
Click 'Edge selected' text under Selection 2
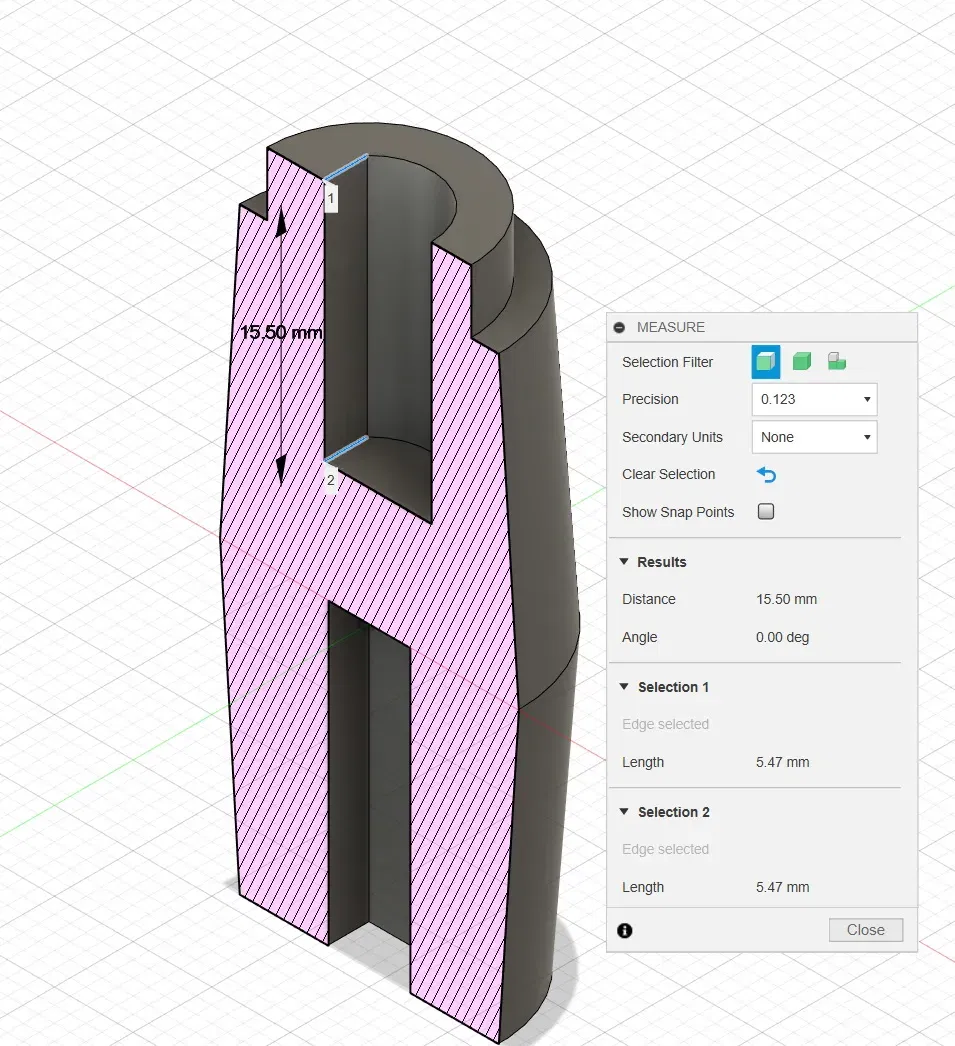point(665,849)
